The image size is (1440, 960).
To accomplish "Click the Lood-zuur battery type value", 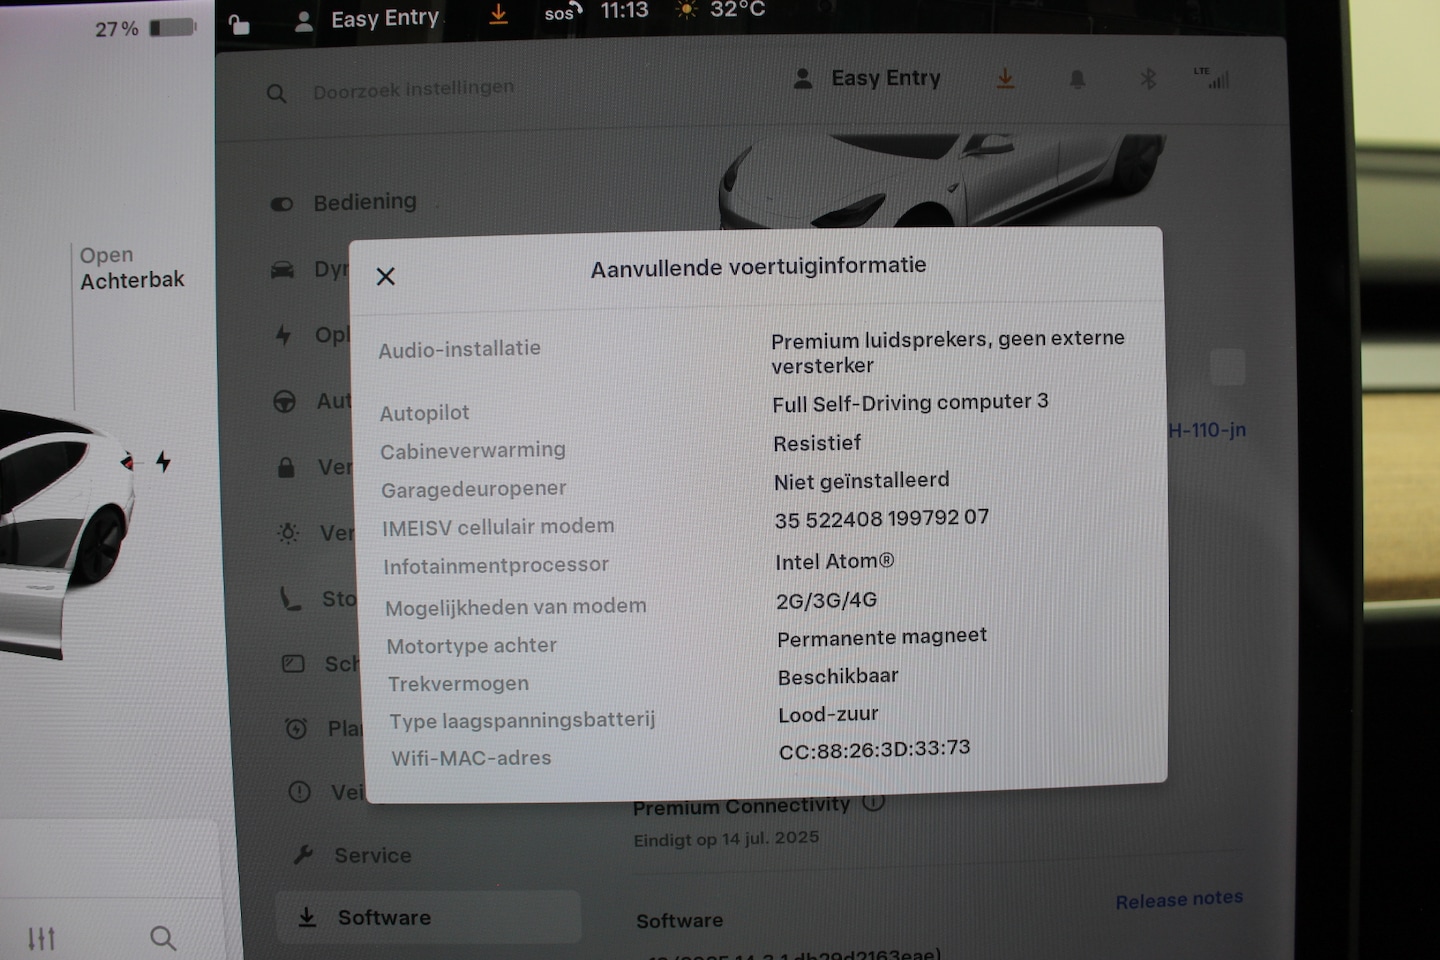I will pyautogui.click(x=828, y=715).
